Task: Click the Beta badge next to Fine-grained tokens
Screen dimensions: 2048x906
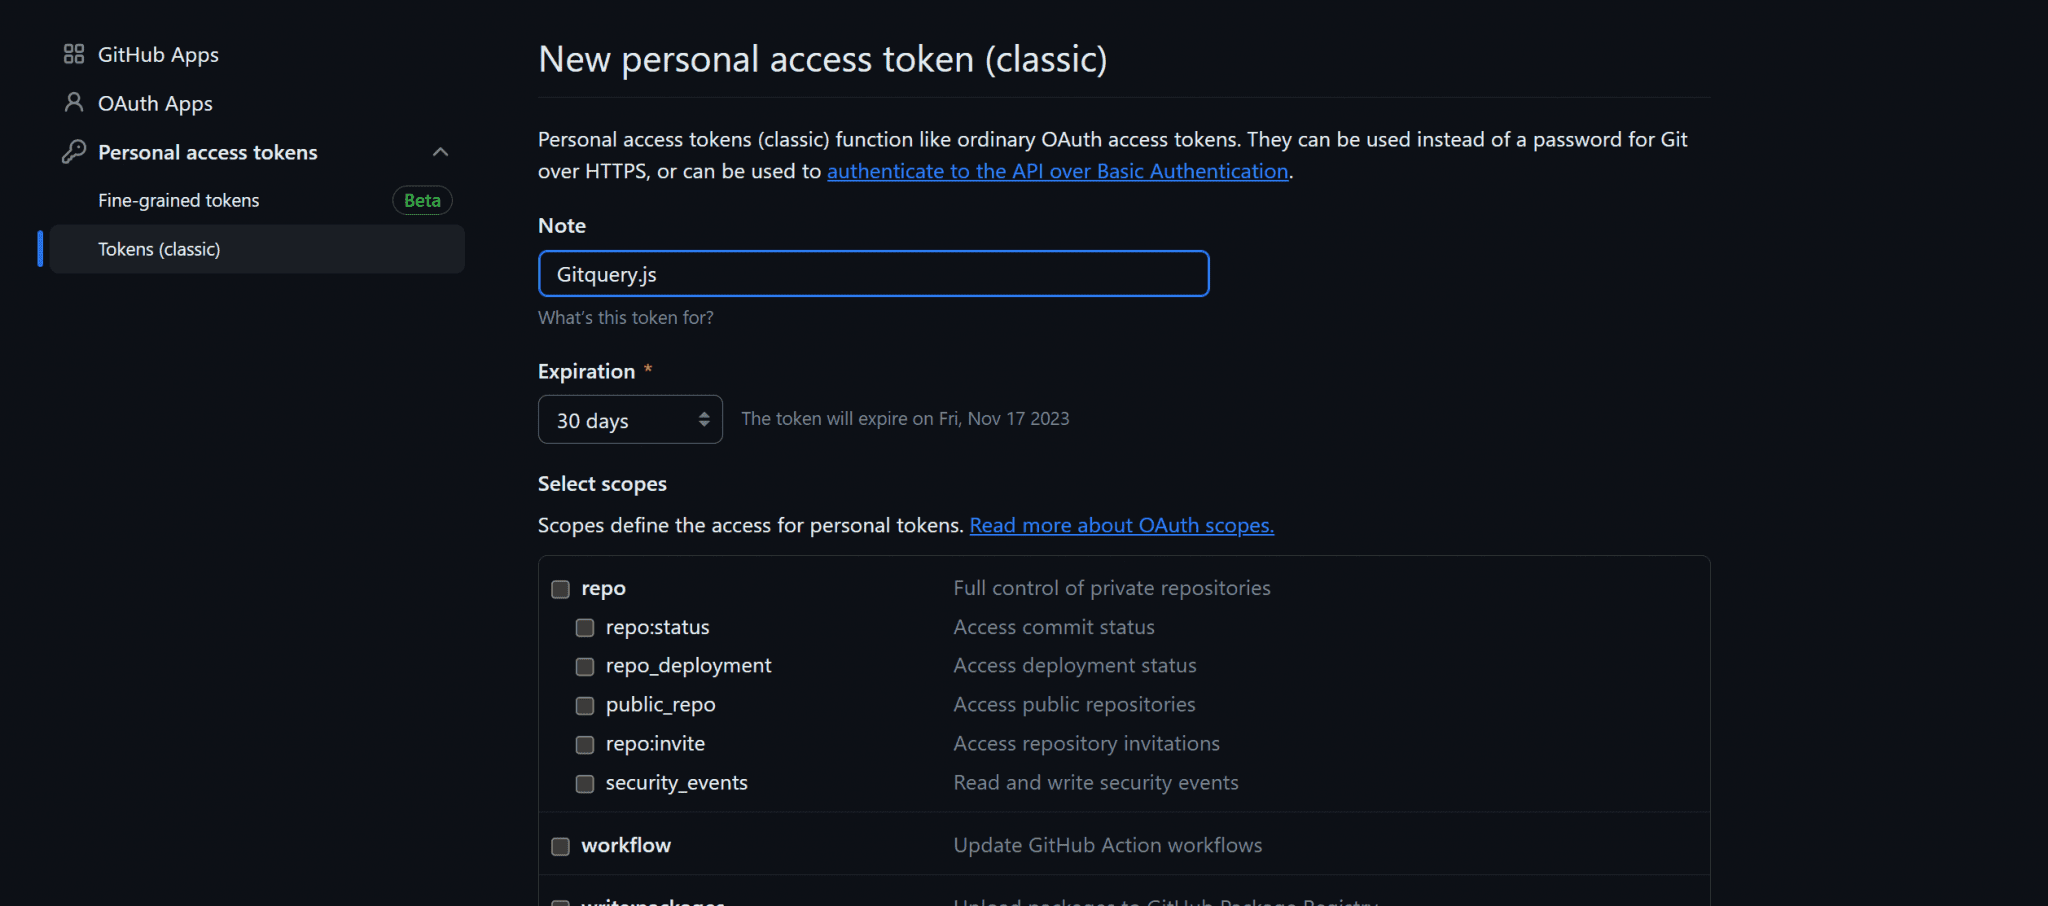Action: coord(421,200)
